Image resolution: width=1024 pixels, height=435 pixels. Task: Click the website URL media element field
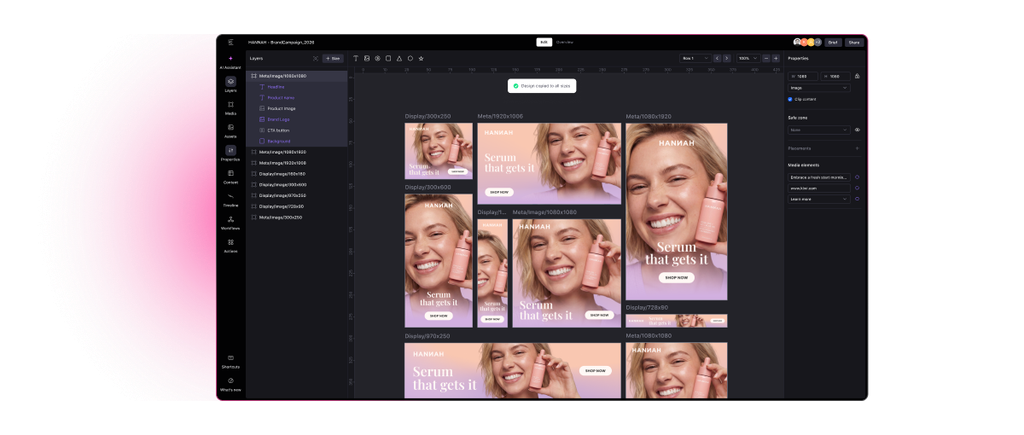(x=819, y=188)
